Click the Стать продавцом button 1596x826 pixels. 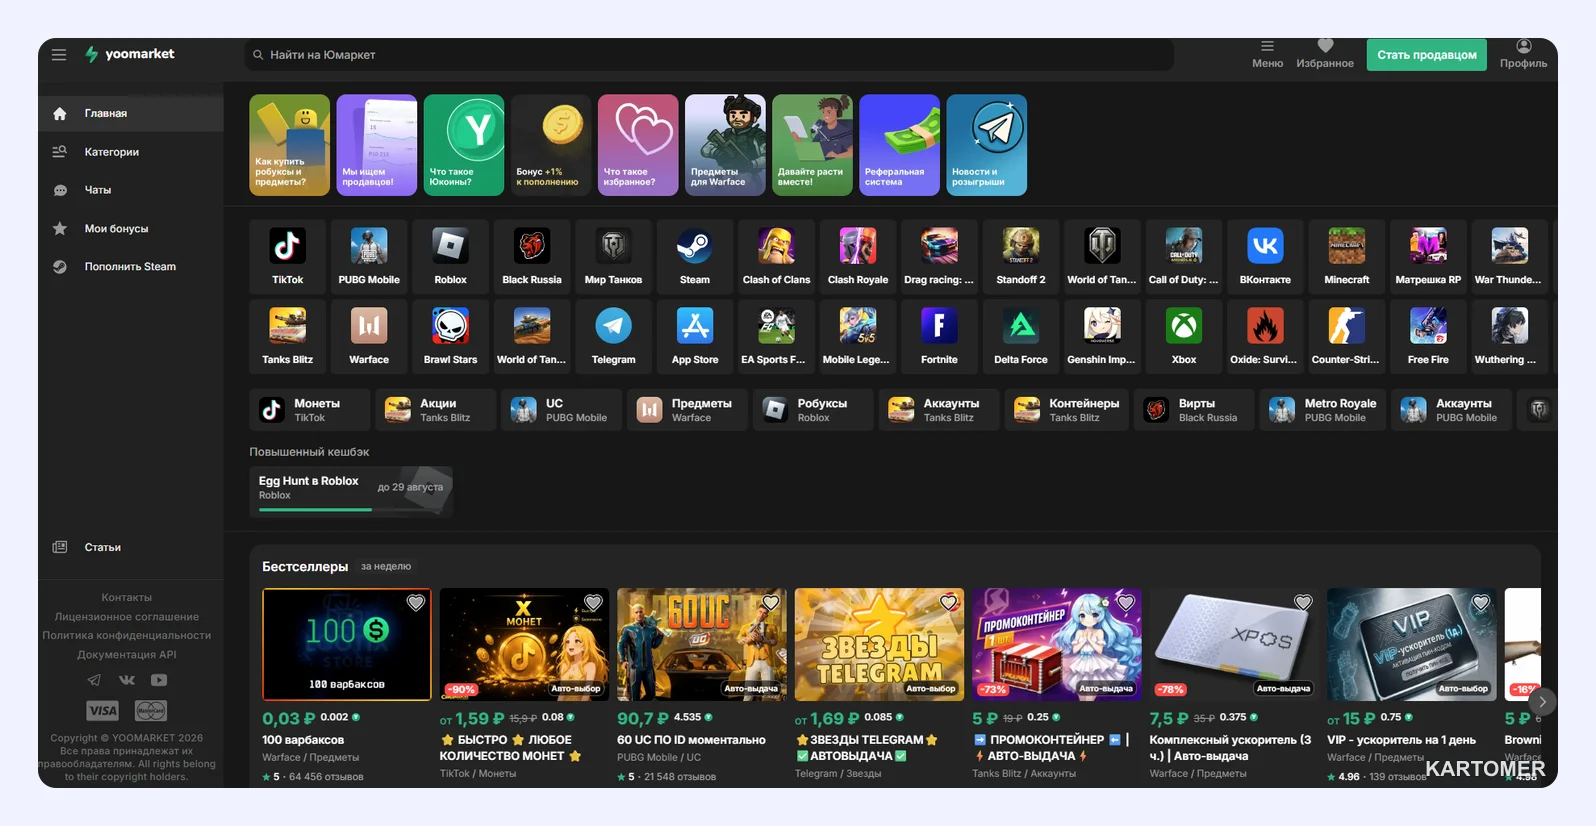pos(1427,55)
